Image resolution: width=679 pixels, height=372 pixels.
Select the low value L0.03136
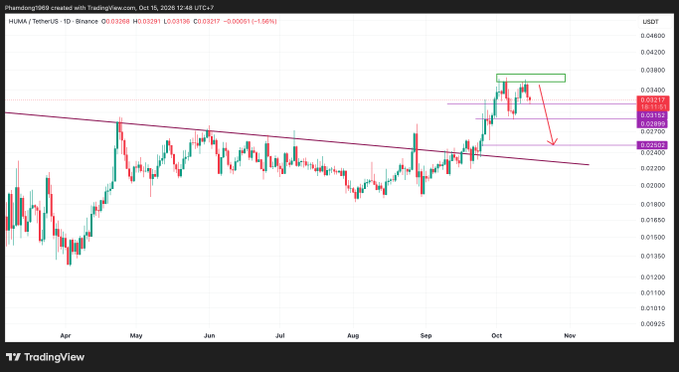177,21
